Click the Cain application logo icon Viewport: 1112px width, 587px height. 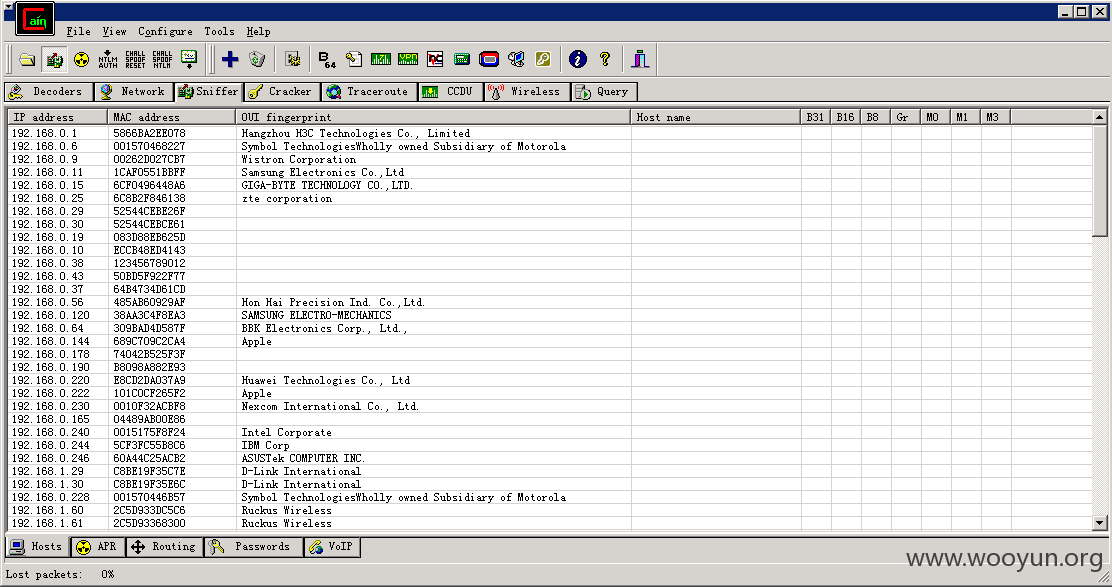click(x=35, y=20)
